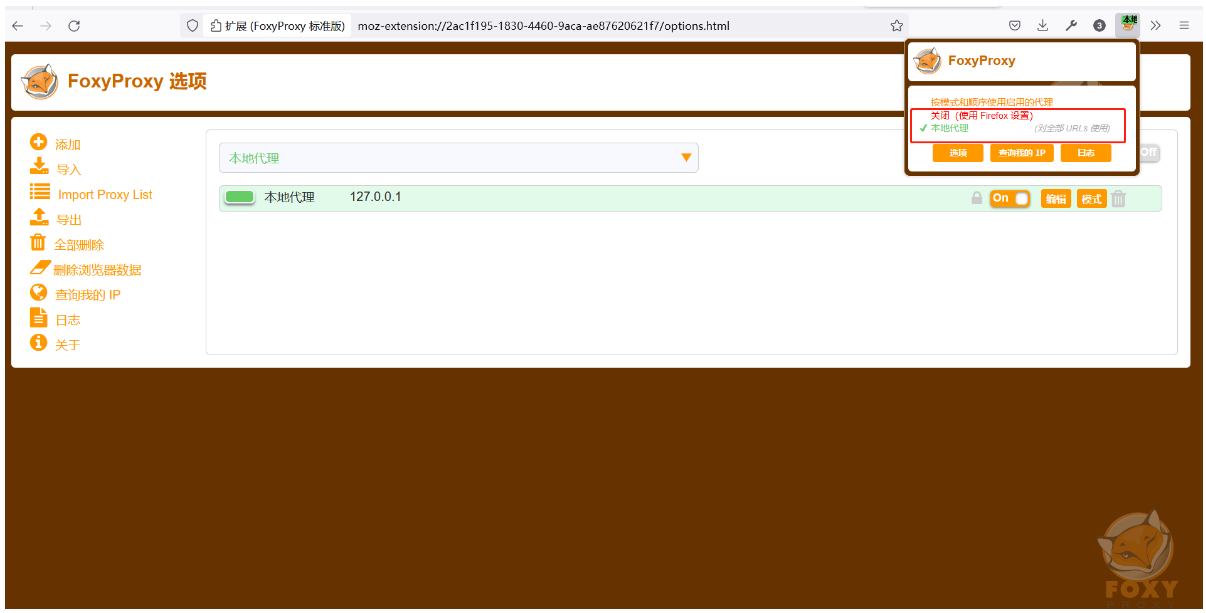Click the 编辑 button for 本地代理
The image size is (1206, 613).
click(x=1055, y=199)
